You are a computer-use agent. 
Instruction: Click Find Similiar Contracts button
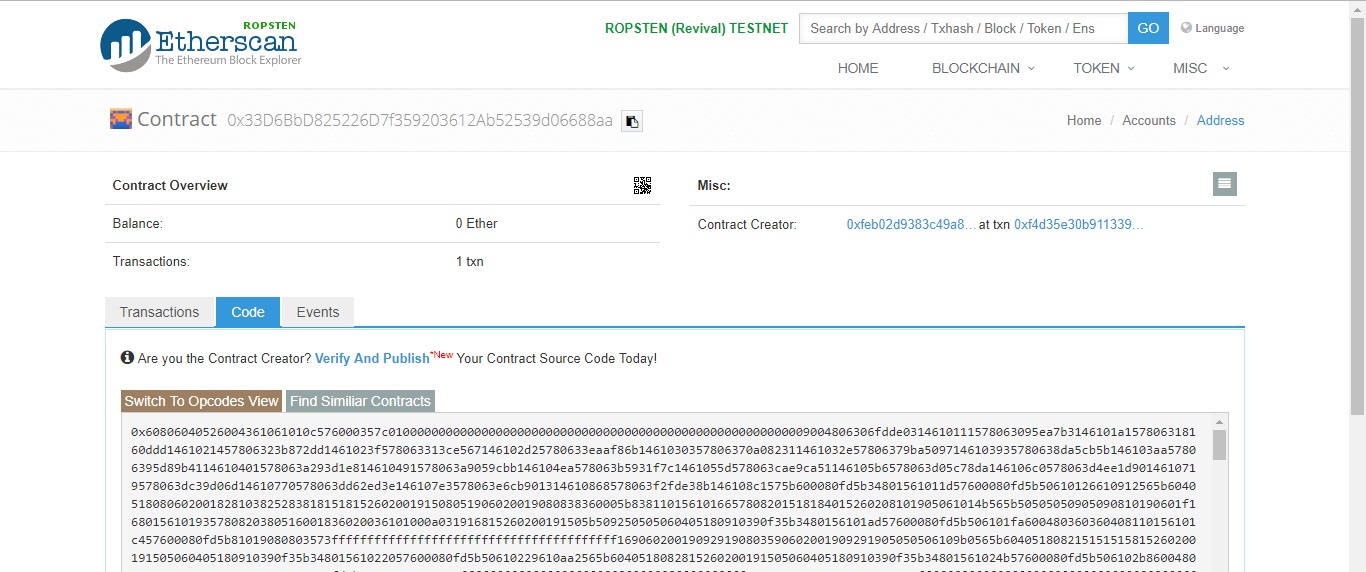click(x=360, y=401)
